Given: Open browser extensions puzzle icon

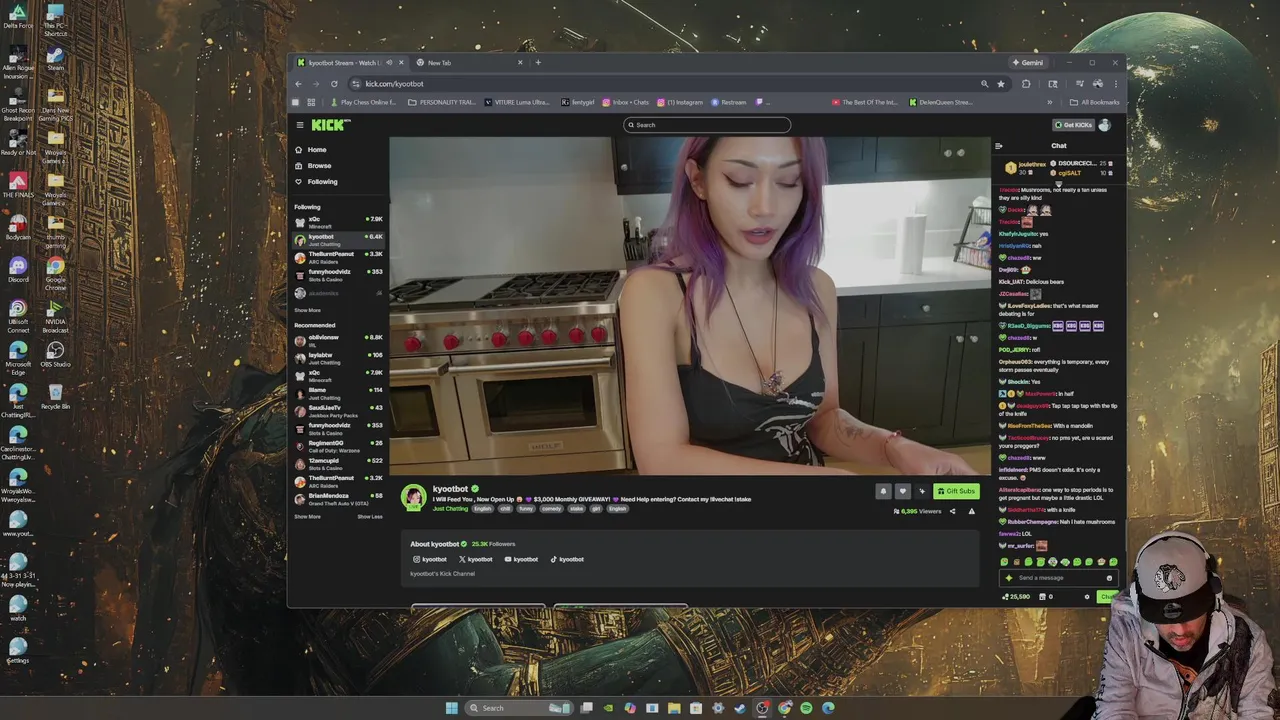Looking at the screenshot, I should (x=1026, y=84).
